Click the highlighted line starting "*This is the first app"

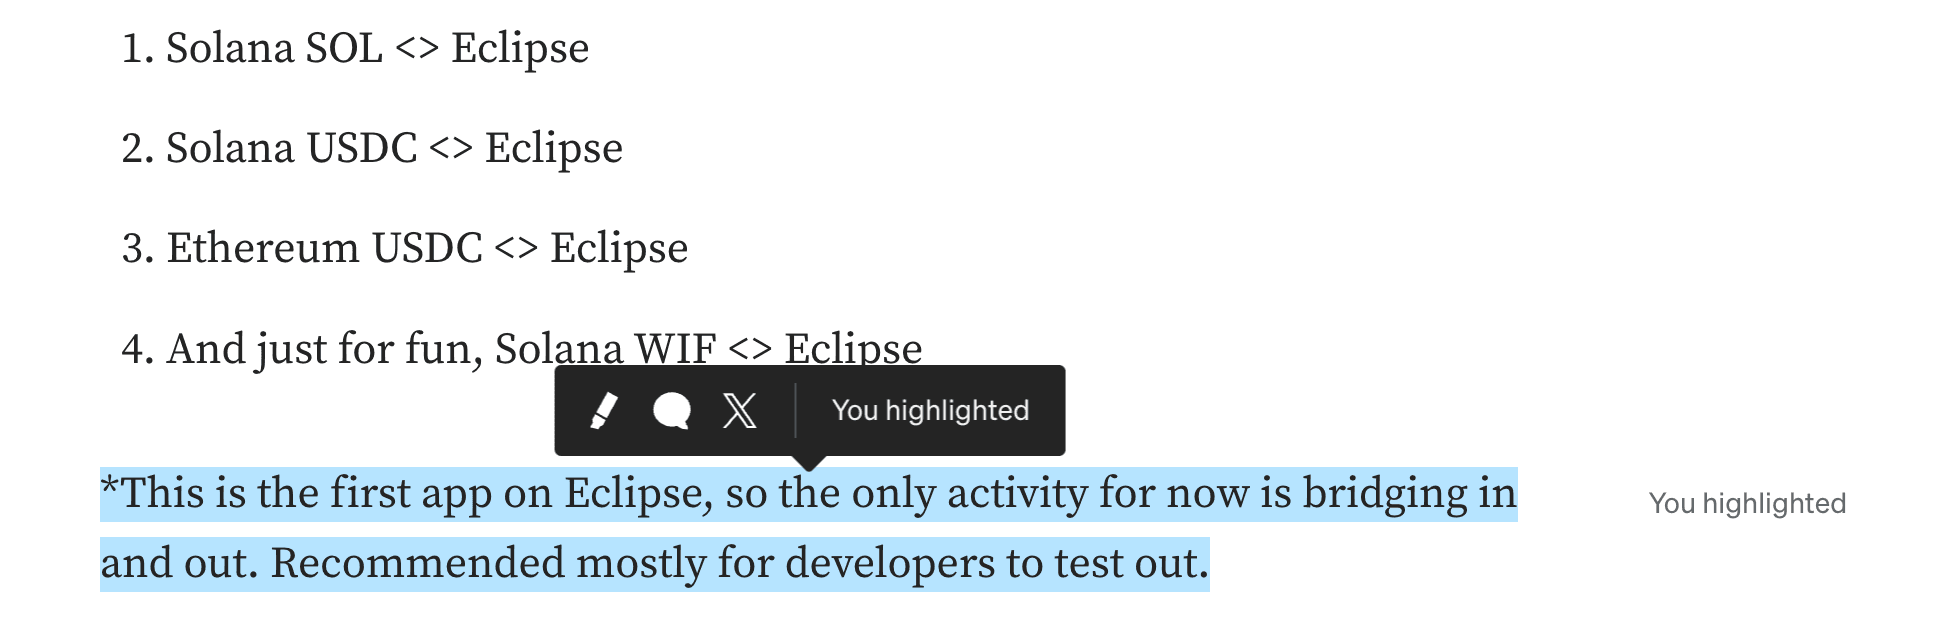pyautogui.click(x=809, y=494)
